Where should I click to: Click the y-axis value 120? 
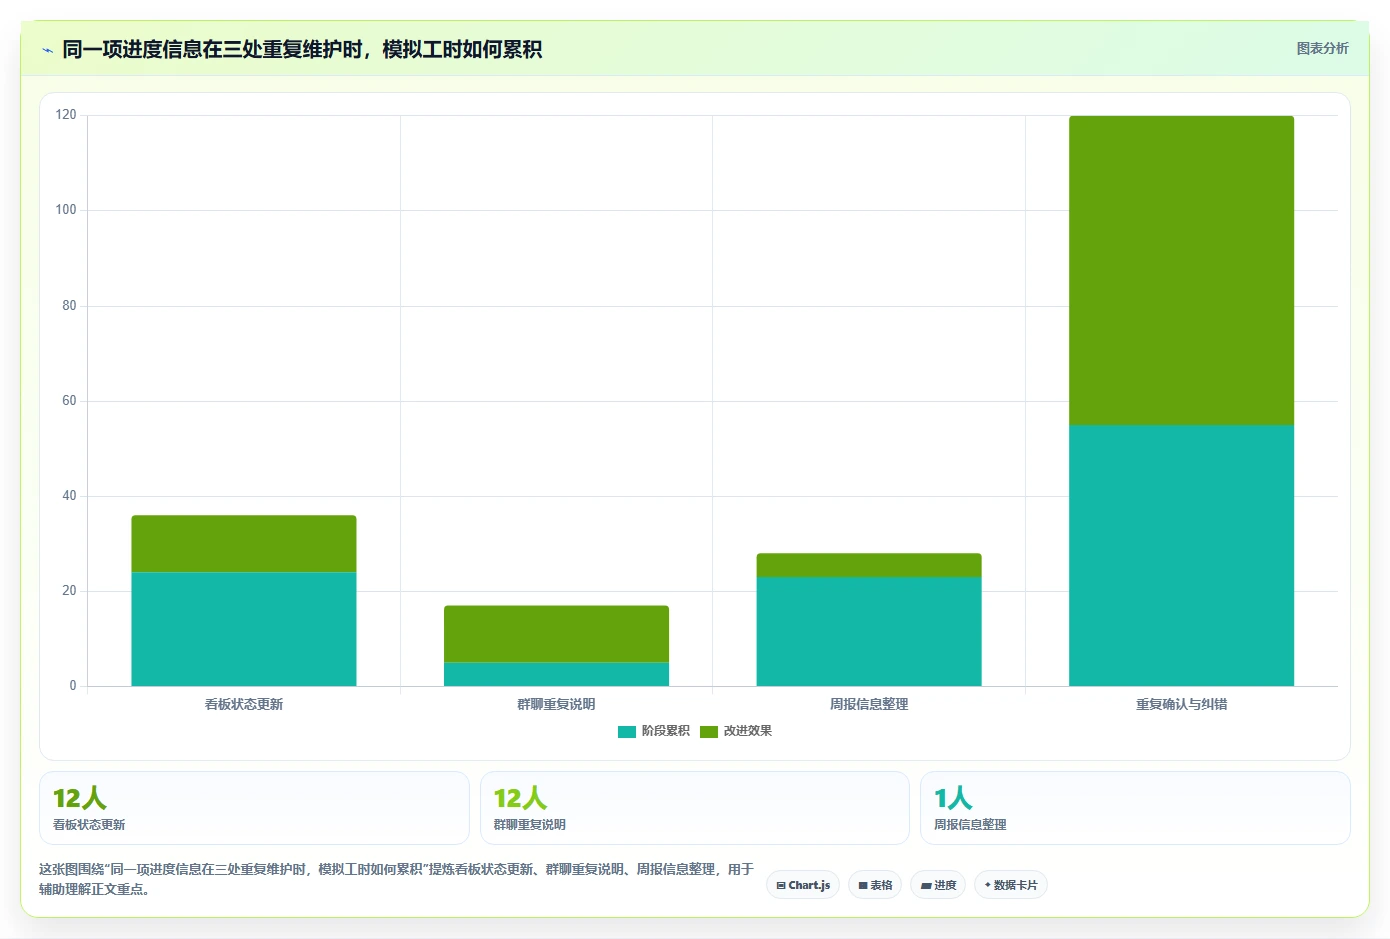coord(66,115)
